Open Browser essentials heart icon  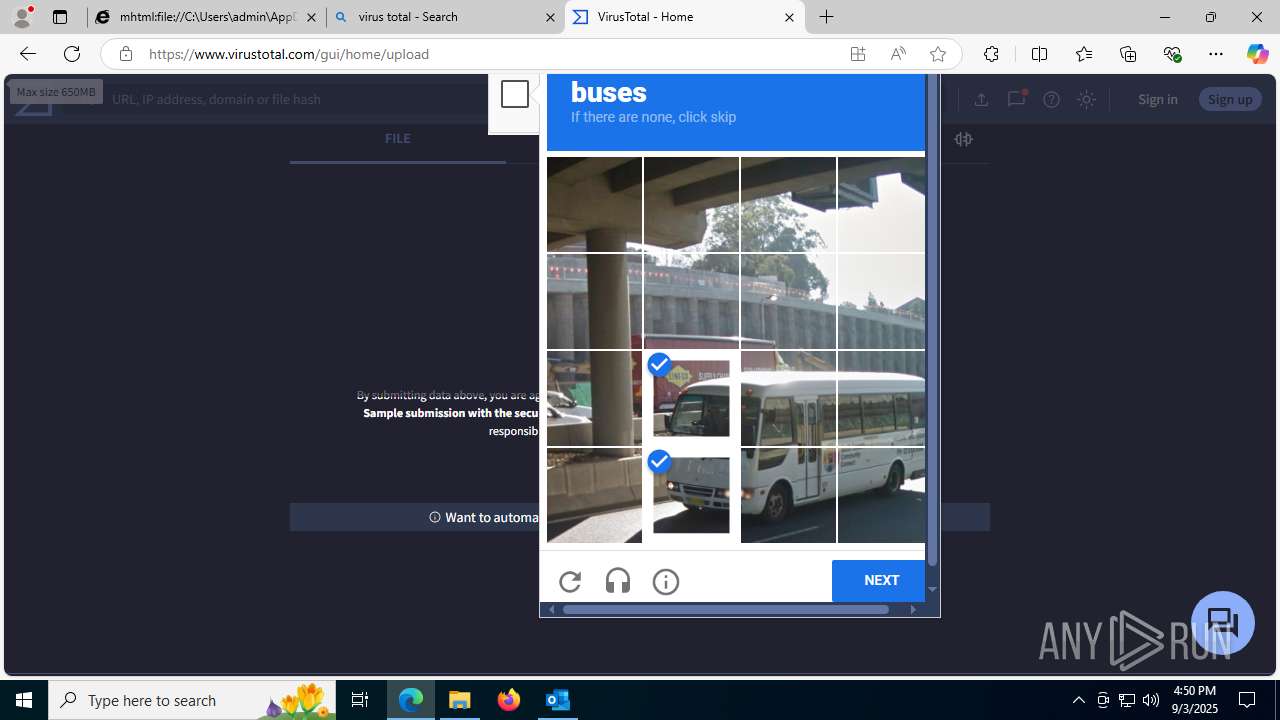(x=1172, y=54)
